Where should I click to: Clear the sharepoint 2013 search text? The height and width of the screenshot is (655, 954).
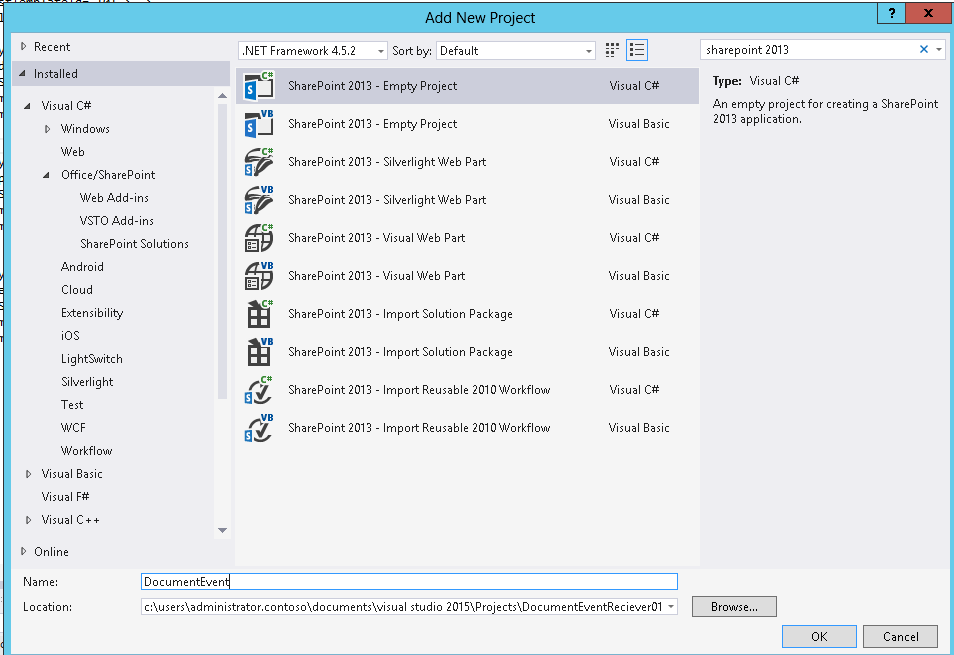(x=924, y=49)
